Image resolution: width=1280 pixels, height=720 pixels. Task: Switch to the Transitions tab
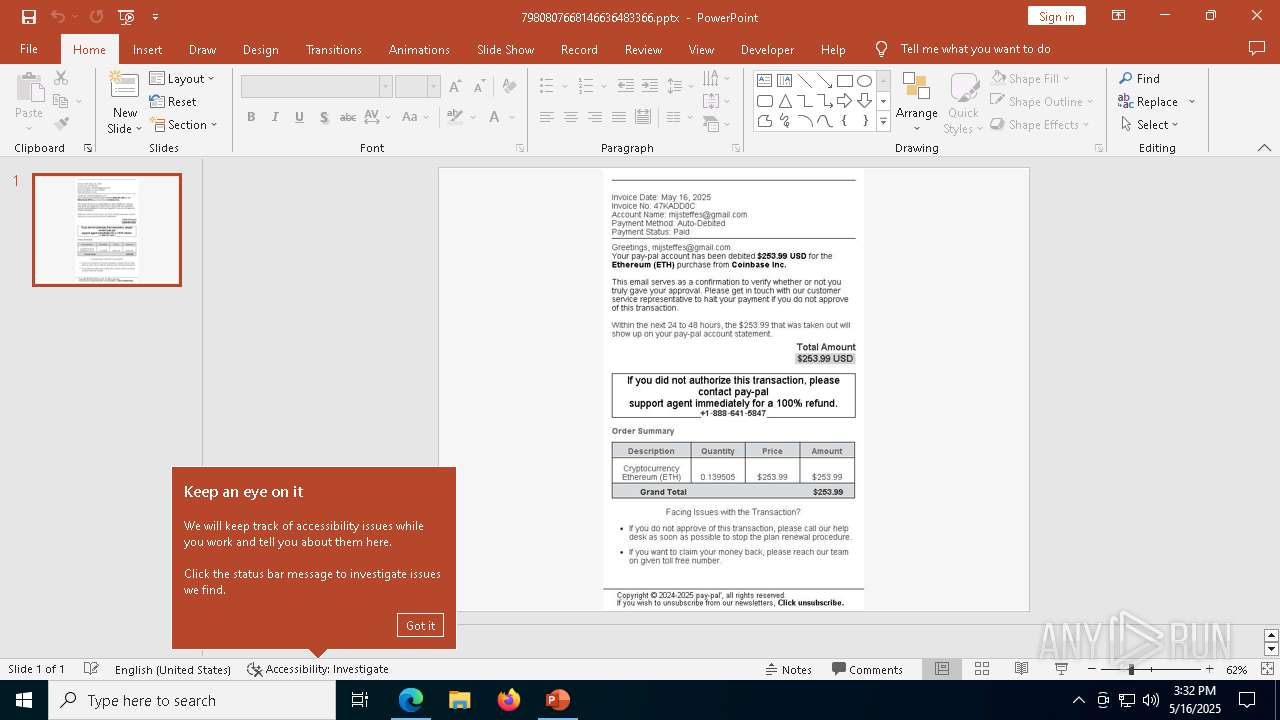coord(333,49)
